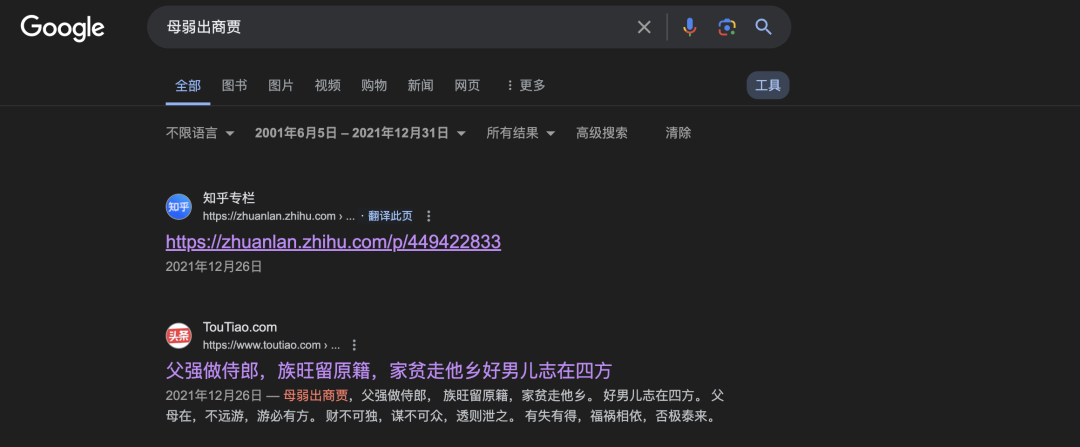Click the TouTiao favicon in second result
Screen dimensions: 1080x447
click(179, 335)
